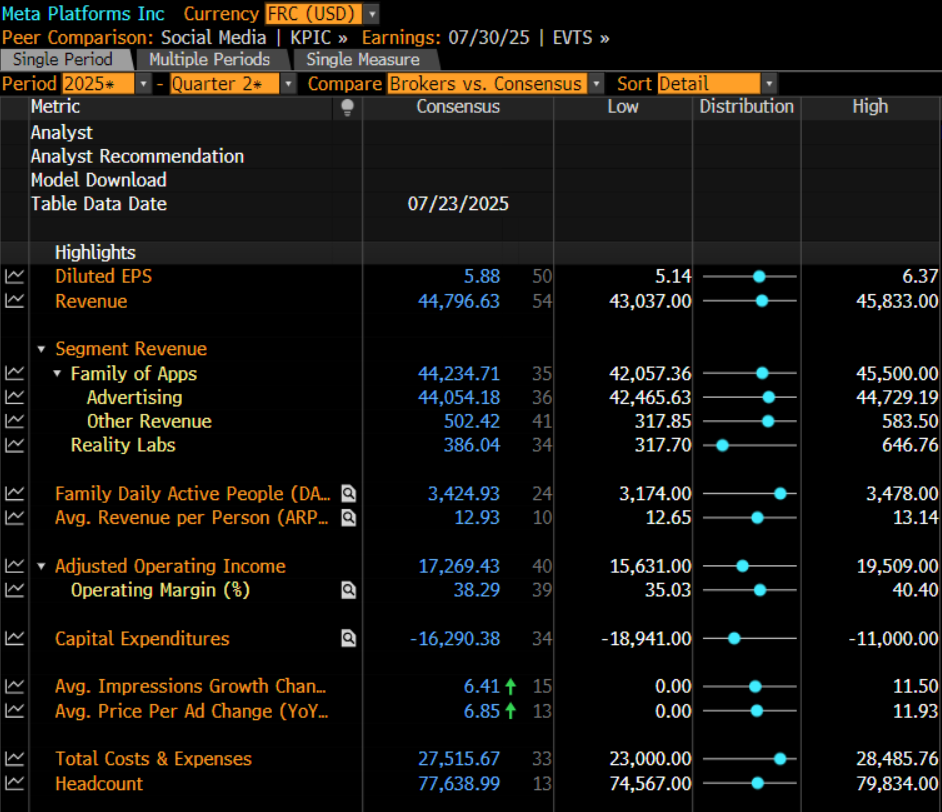Open chart icon for Avg. Price Per Ad
Image resolution: width=942 pixels, height=812 pixels.
click(14, 711)
